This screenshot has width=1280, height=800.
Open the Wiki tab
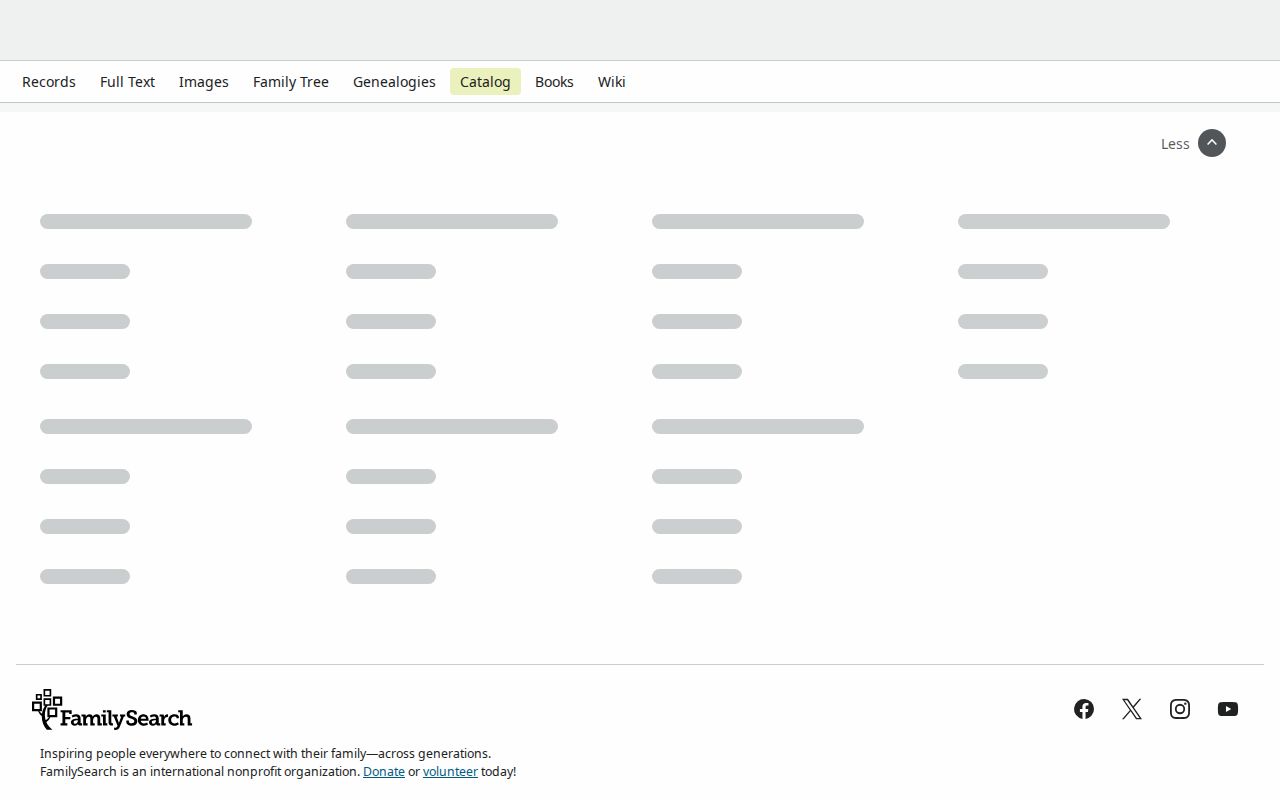pos(612,82)
